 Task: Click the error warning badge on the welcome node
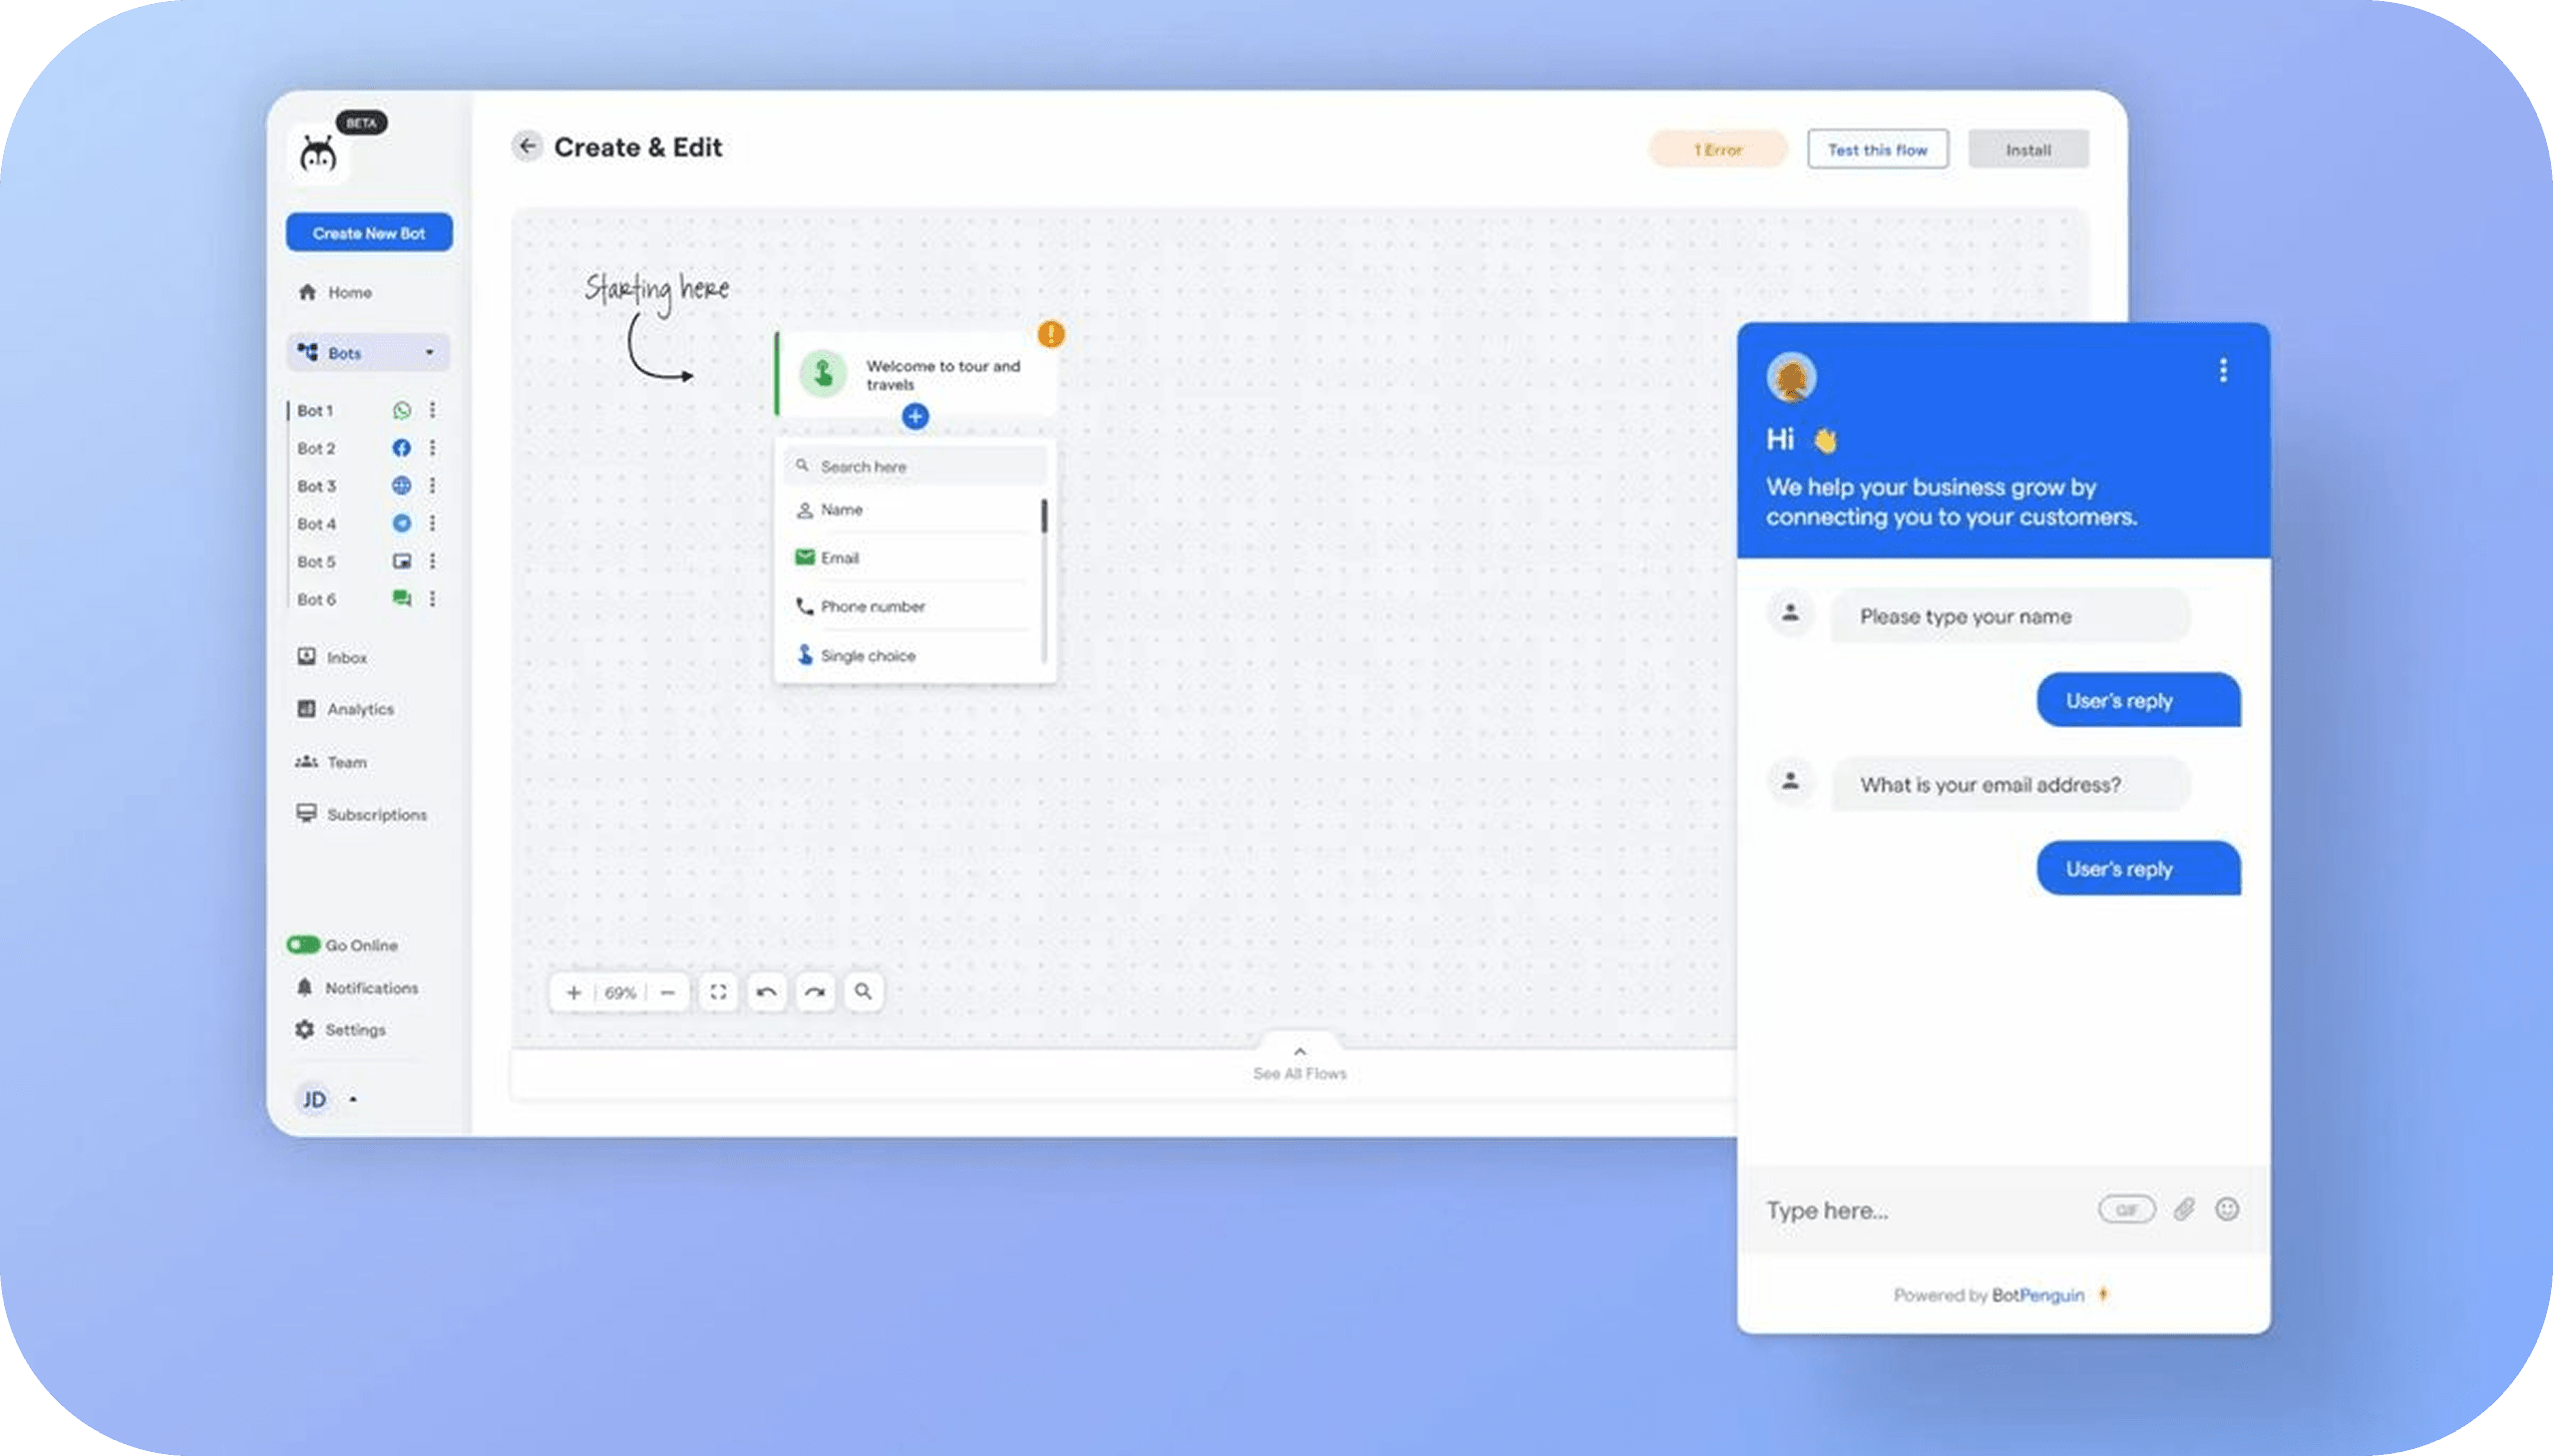1050,335
